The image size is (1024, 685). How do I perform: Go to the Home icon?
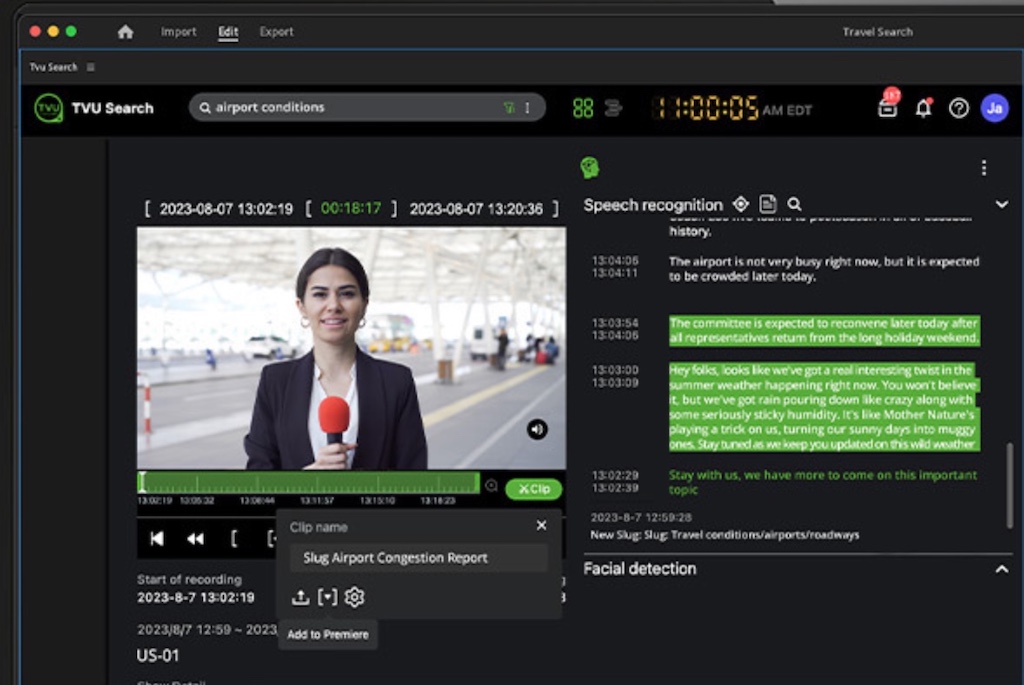[x=125, y=31]
